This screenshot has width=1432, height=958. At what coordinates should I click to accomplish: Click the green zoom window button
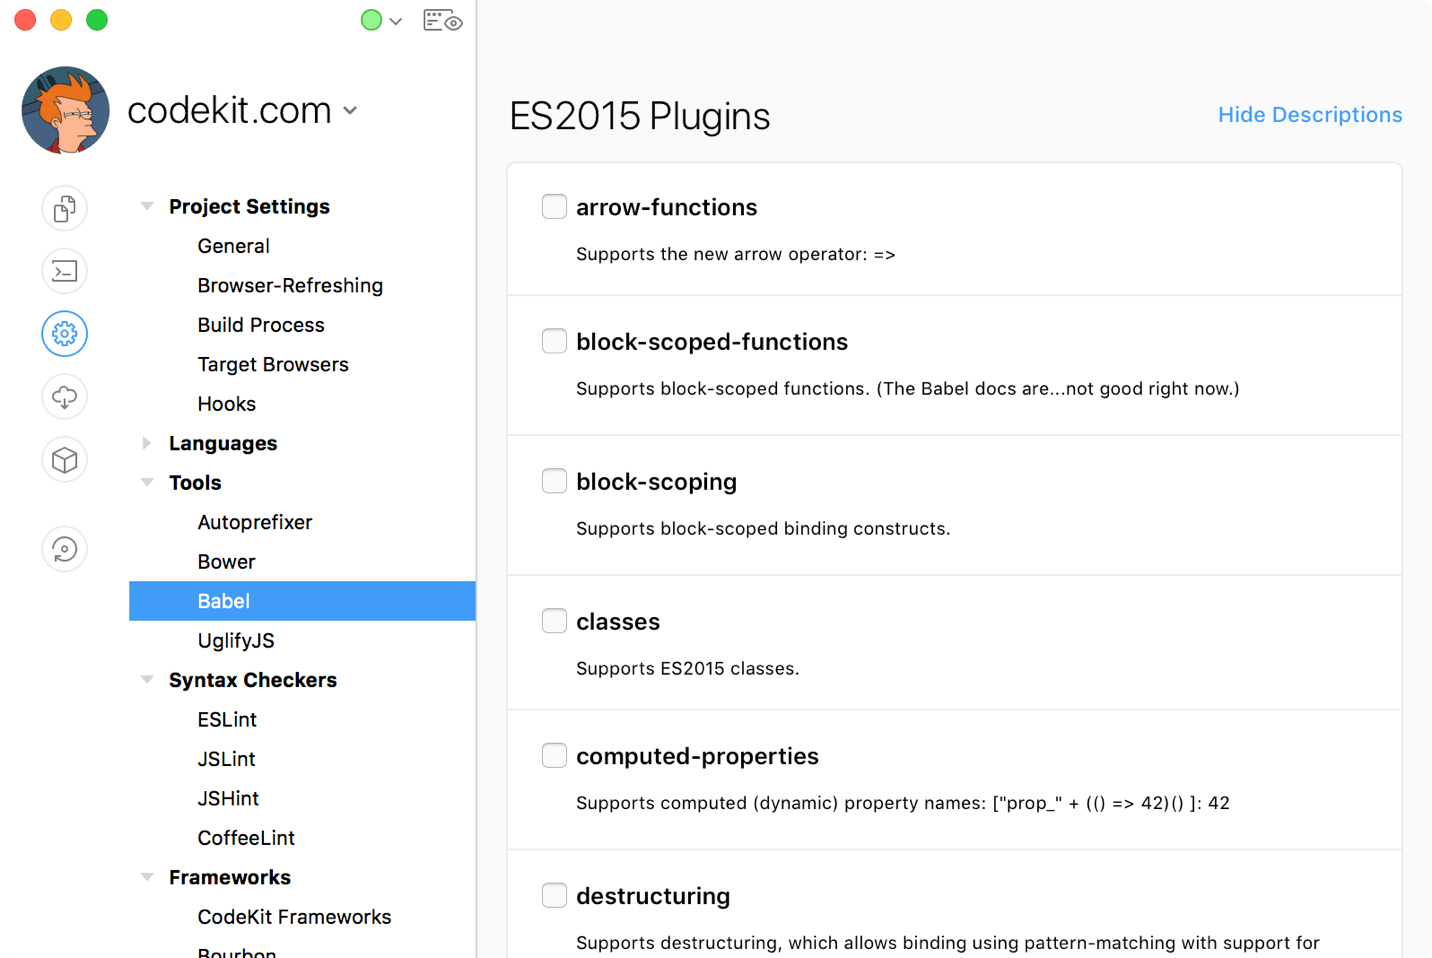point(97,20)
